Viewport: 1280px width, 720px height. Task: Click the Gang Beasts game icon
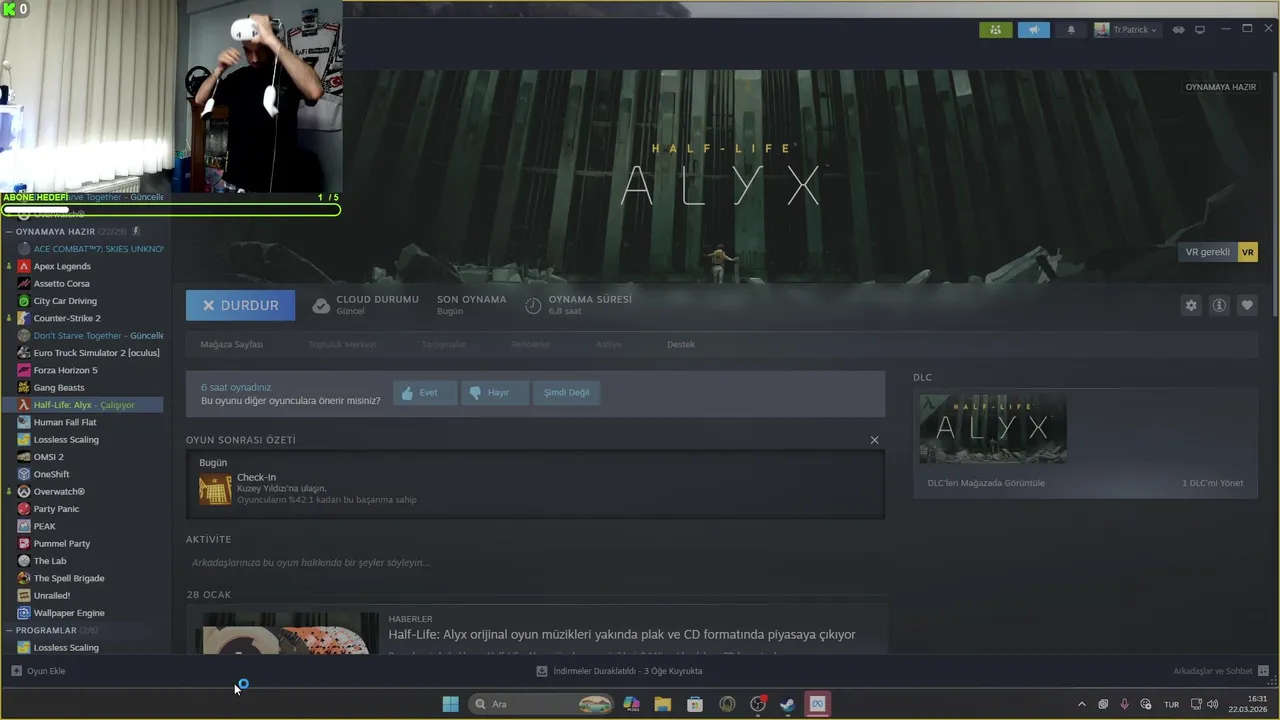pos(24,387)
